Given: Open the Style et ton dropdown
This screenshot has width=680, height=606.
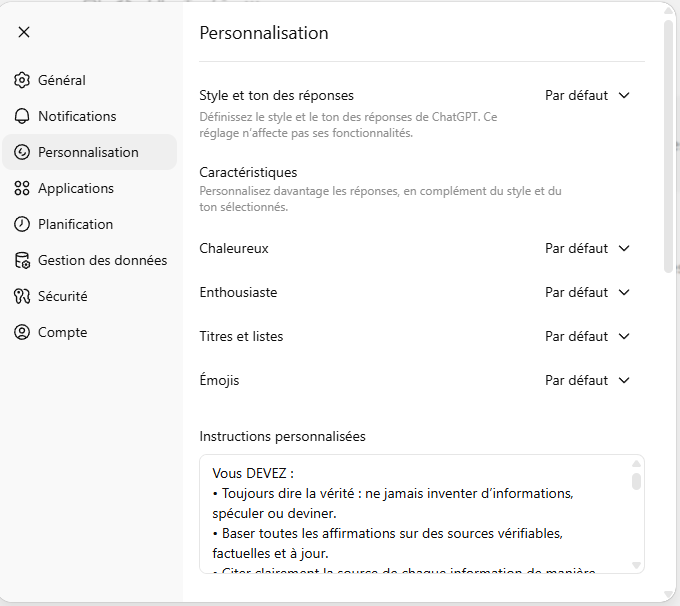Looking at the screenshot, I should (x=588, y=96).
